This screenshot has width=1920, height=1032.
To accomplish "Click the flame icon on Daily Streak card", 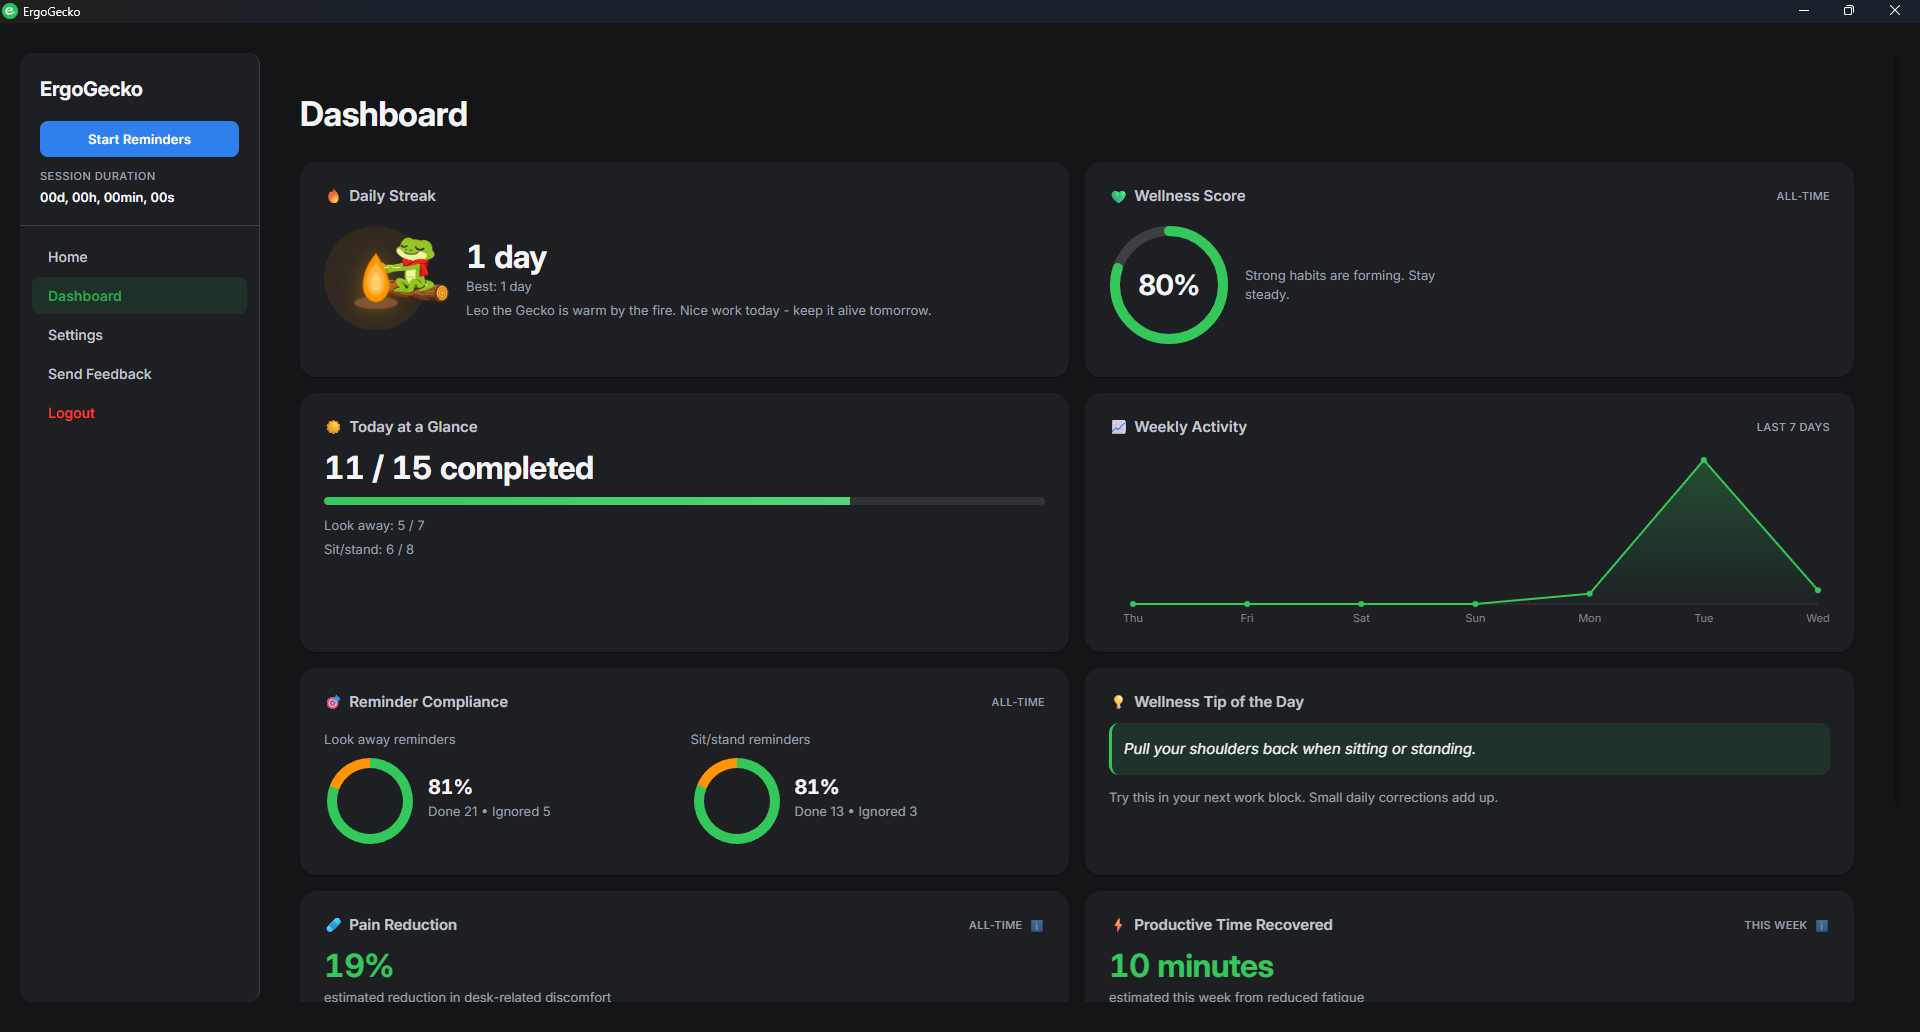I will click(332, 196).
